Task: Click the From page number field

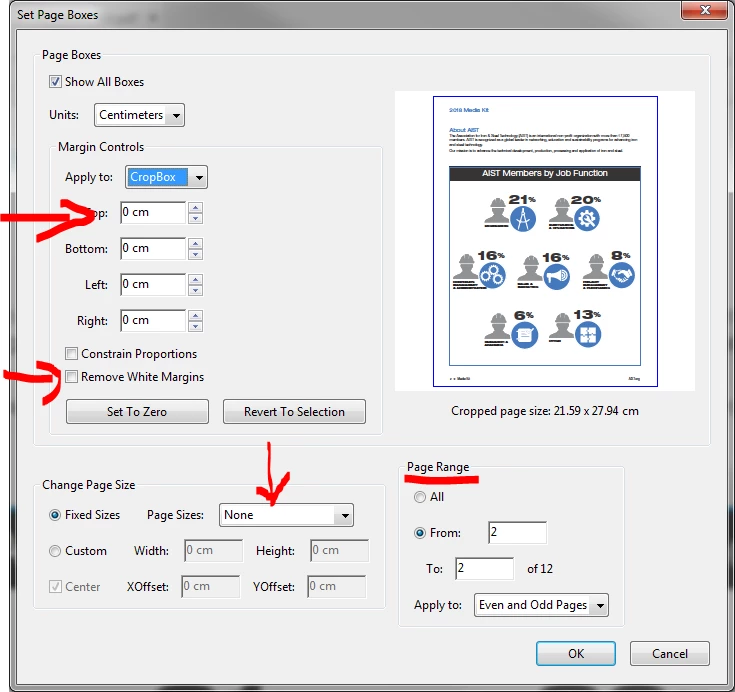Action: 518,533
